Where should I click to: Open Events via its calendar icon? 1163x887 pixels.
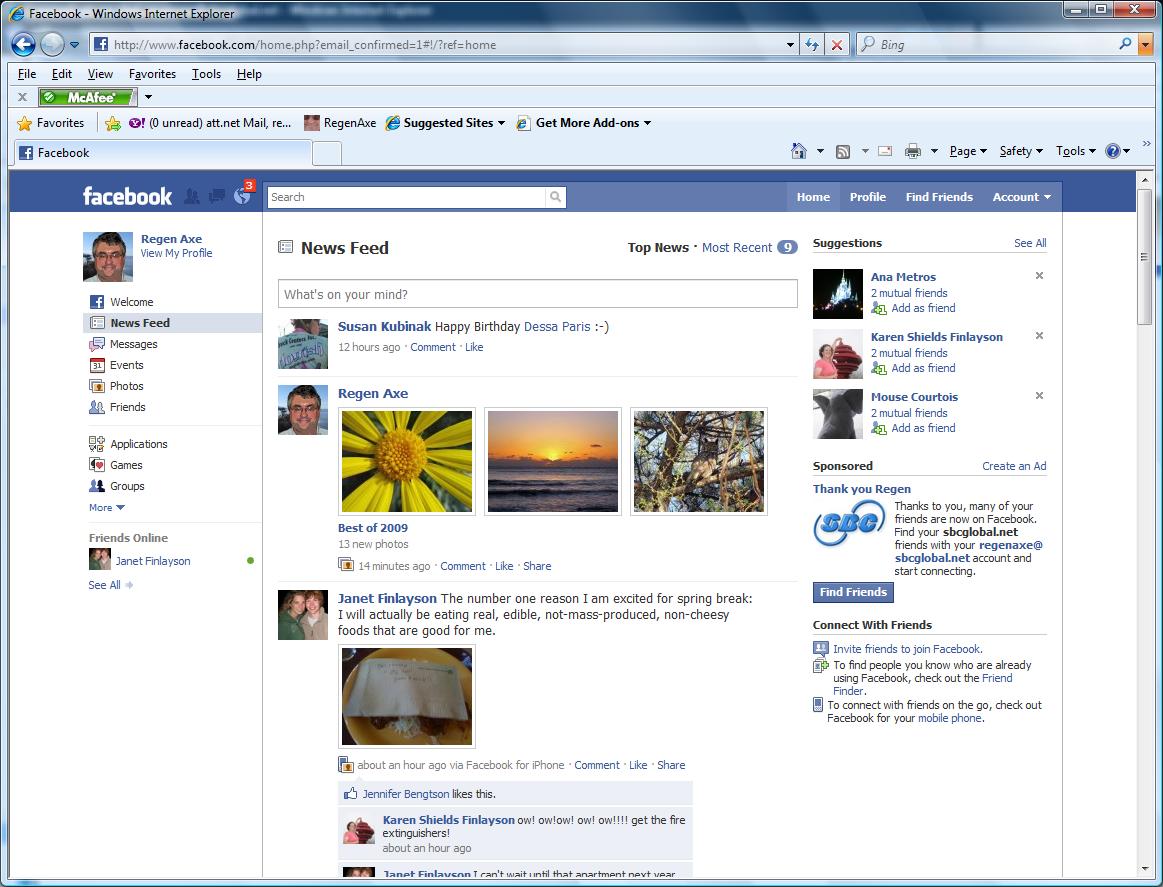(x=97, y=365)
